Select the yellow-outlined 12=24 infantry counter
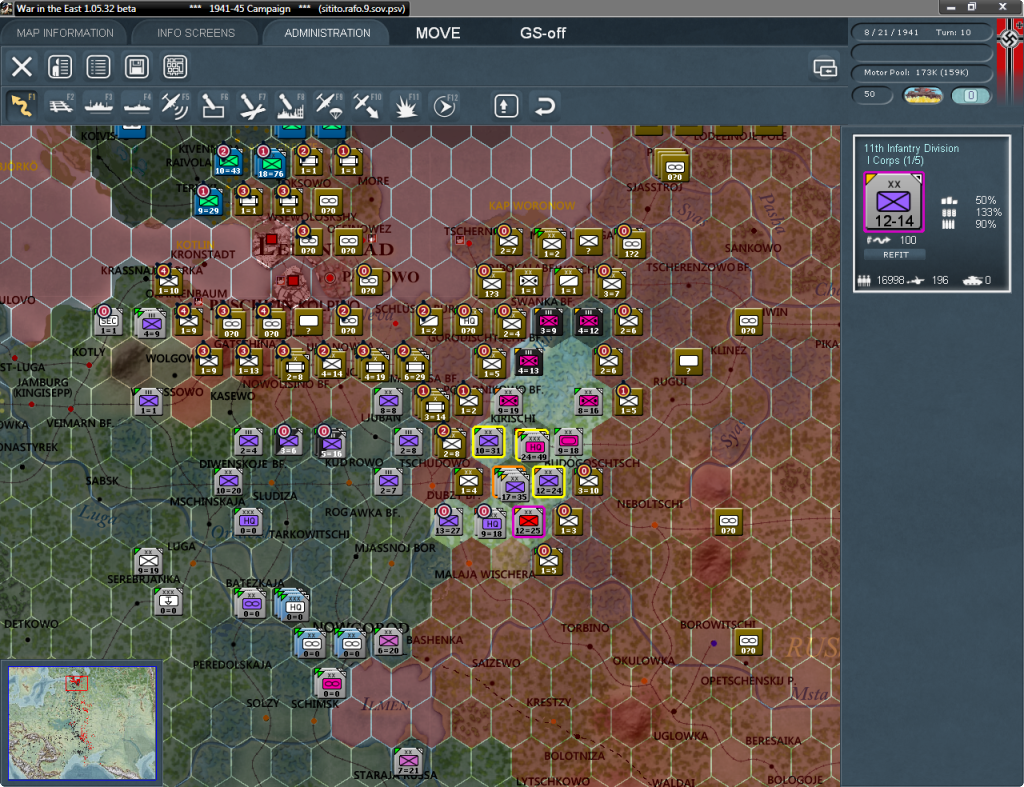This screenshot has width=1024, height=787. click(548, 483)
